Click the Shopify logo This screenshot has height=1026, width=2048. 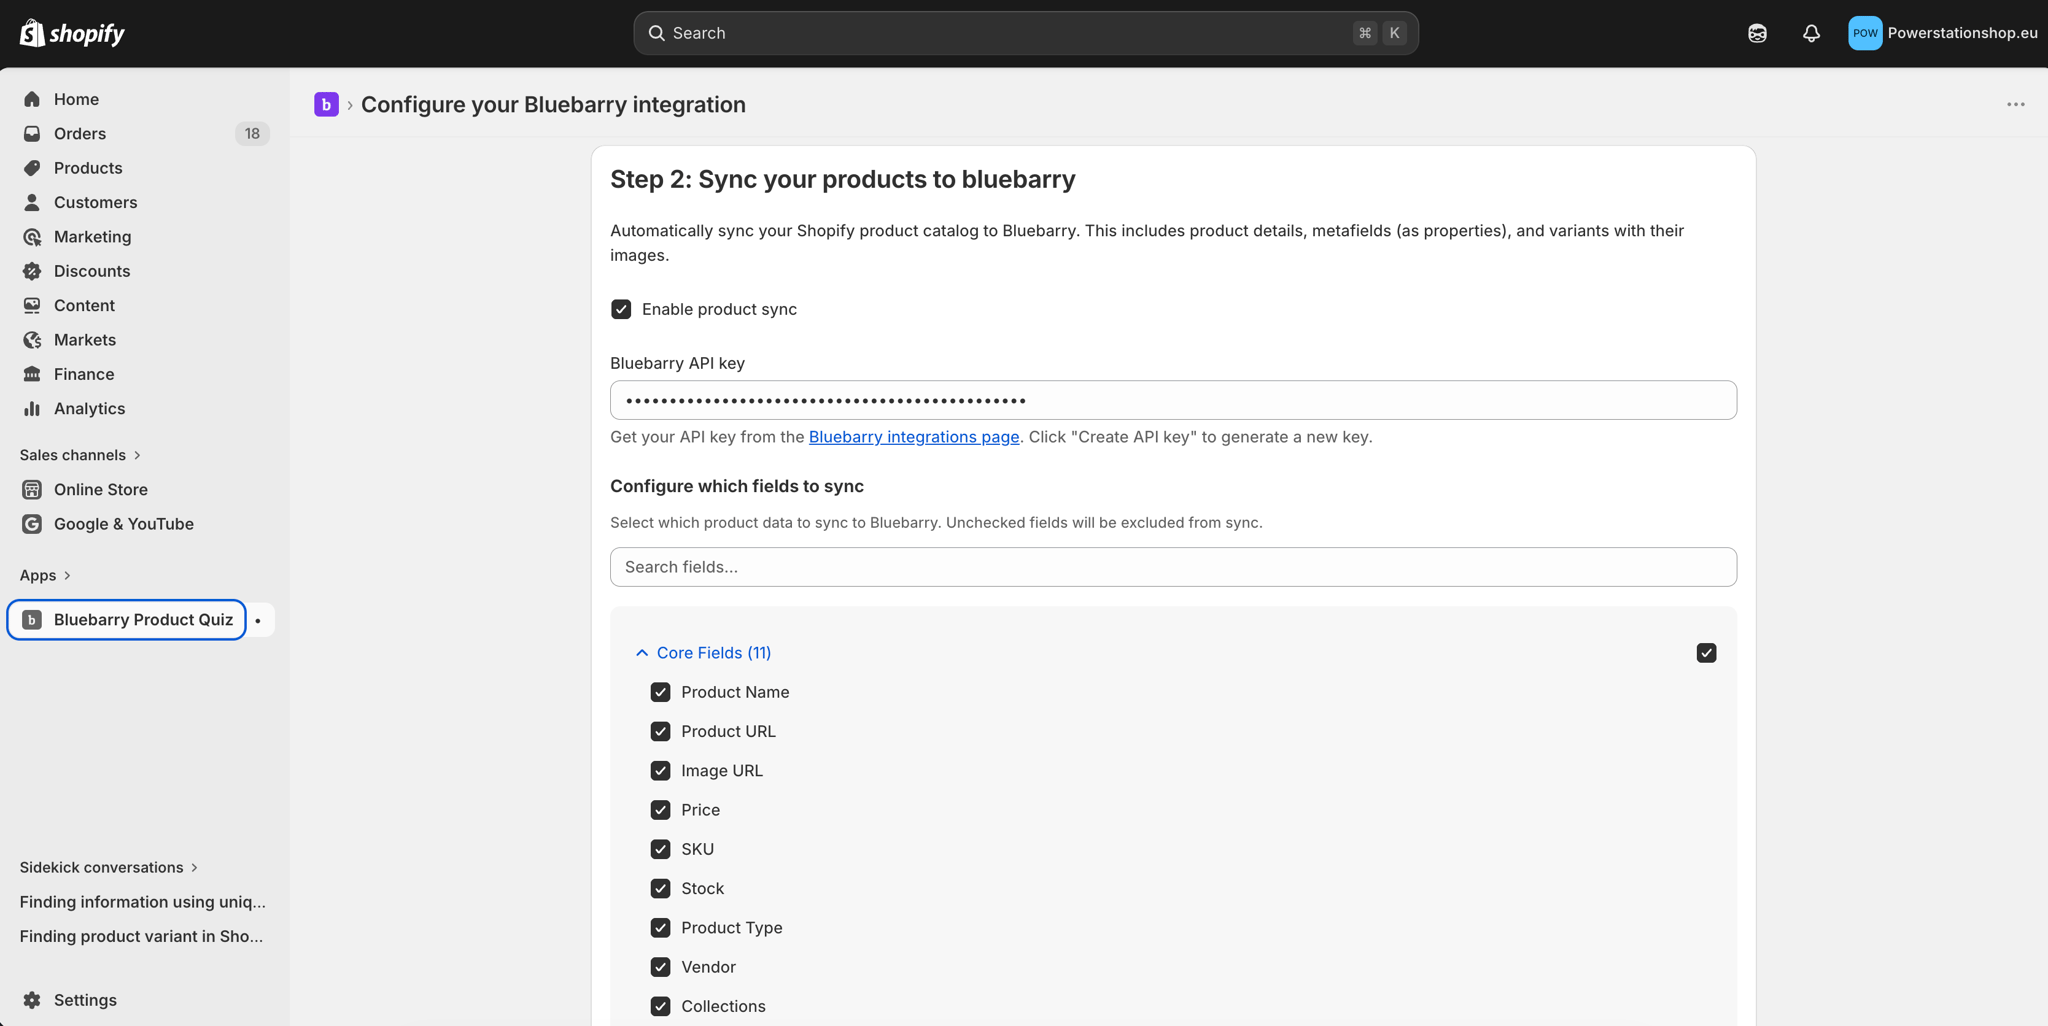tap(70, 32)
